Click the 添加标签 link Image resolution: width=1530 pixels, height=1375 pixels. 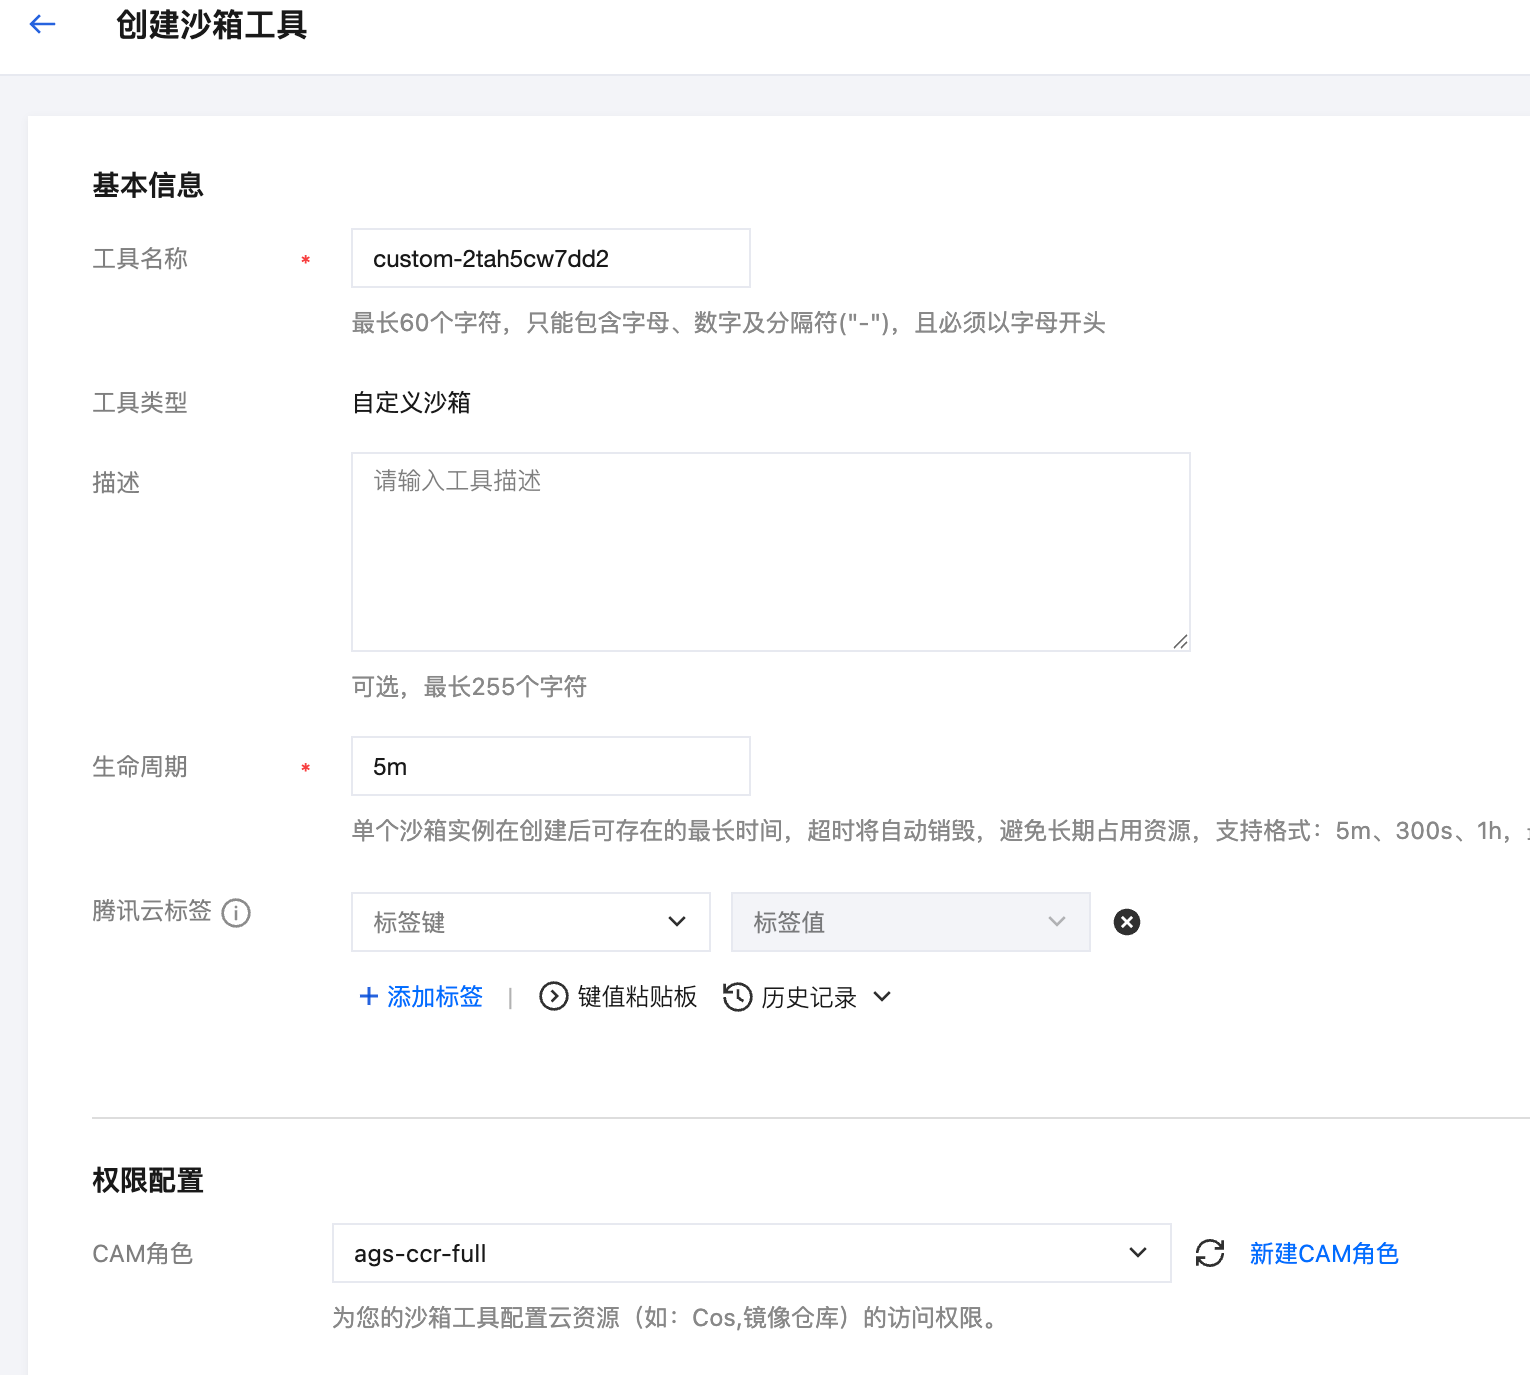point(434,997)
